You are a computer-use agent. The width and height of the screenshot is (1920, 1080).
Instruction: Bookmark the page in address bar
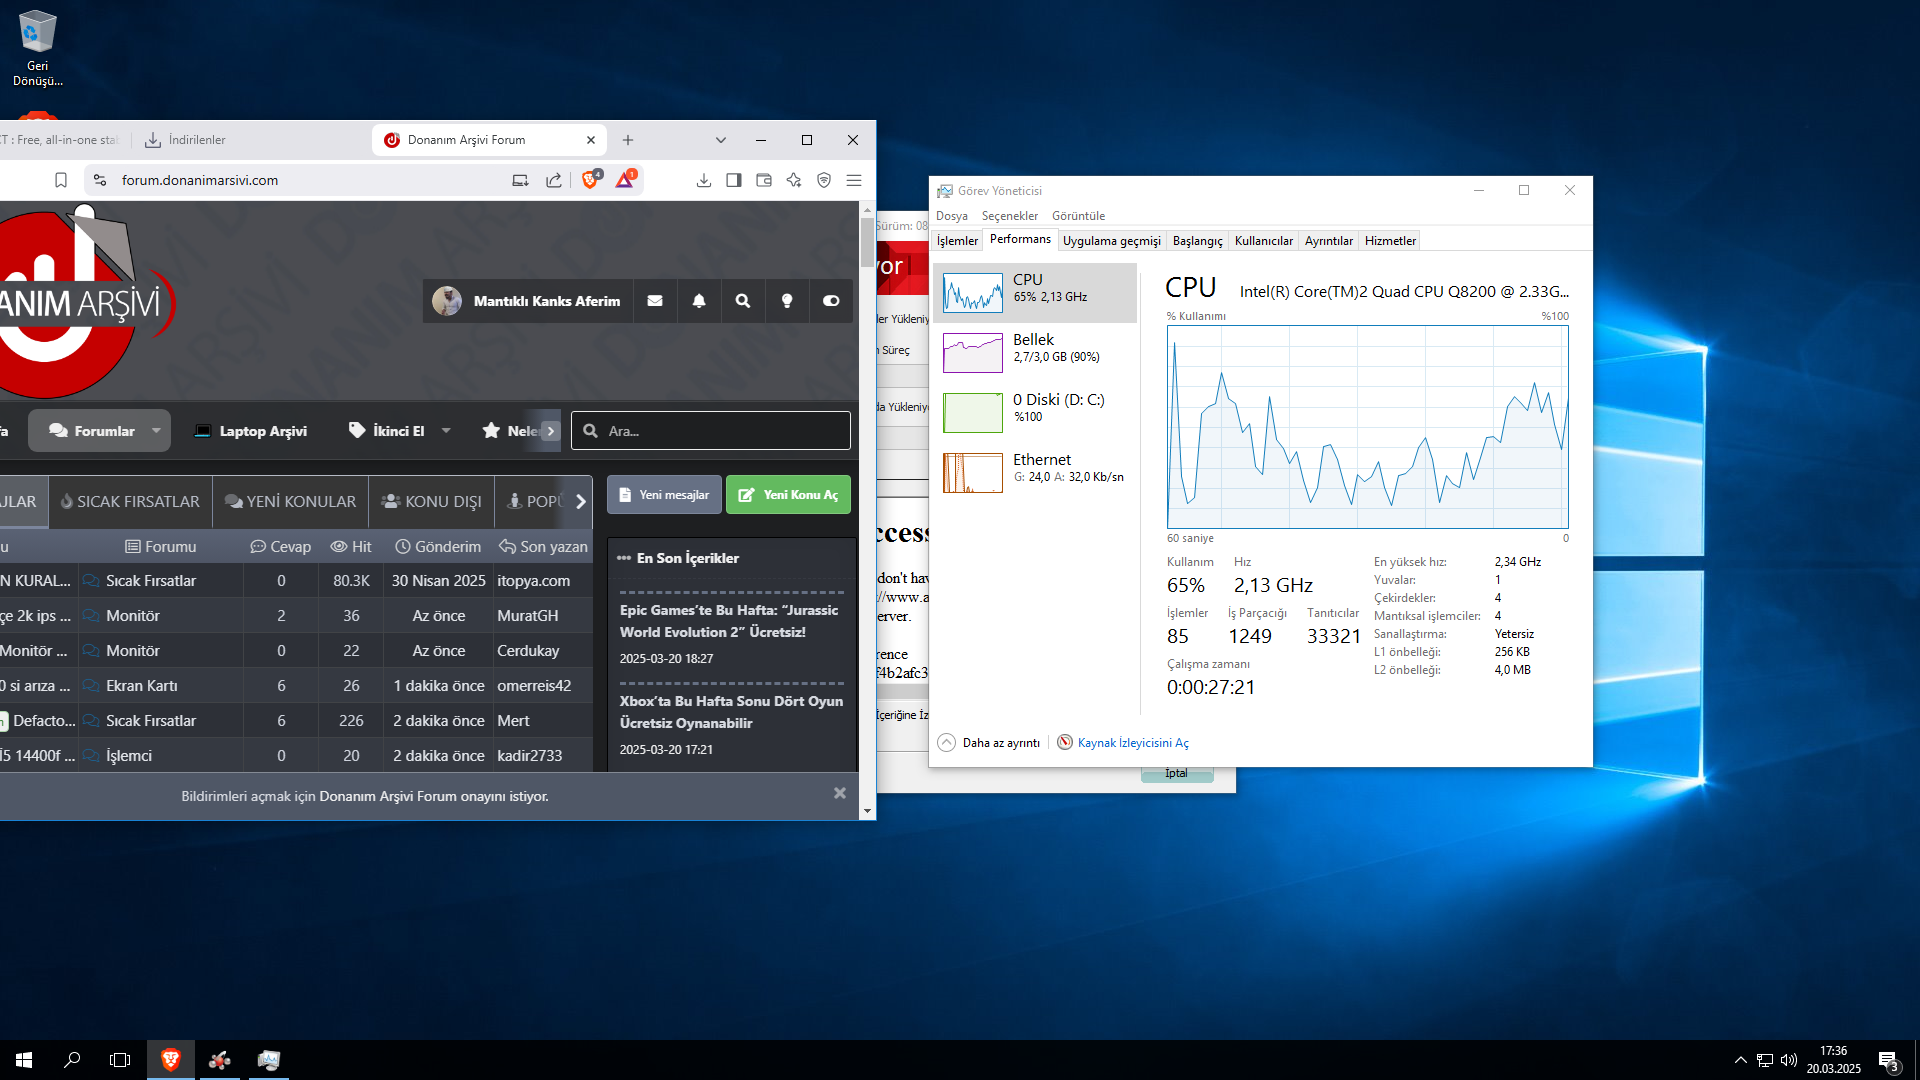click(x=61, y=180)
